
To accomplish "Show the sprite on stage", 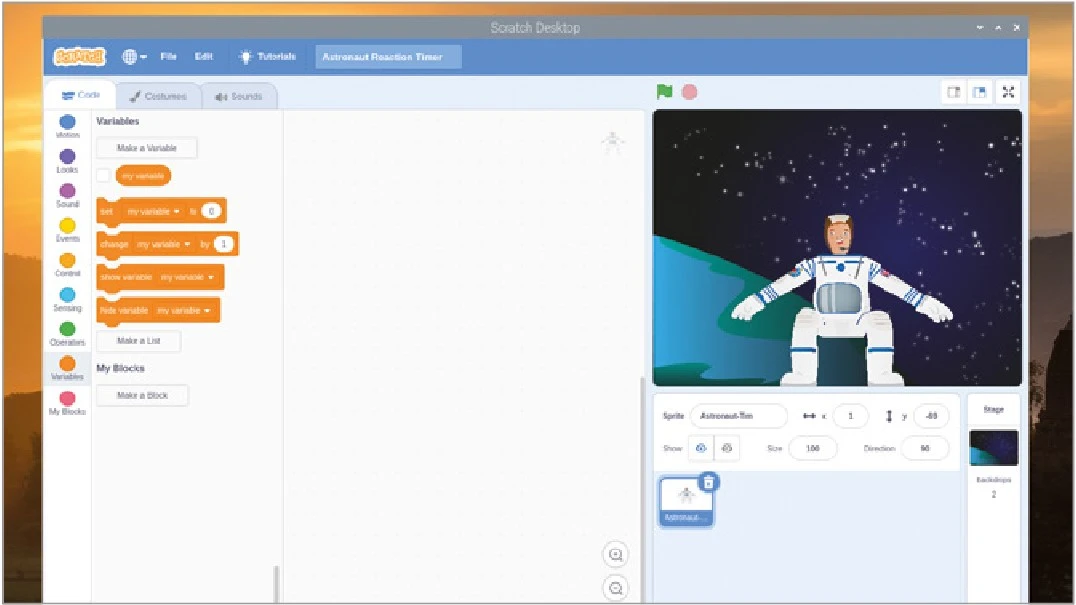I will click(702, 448).
